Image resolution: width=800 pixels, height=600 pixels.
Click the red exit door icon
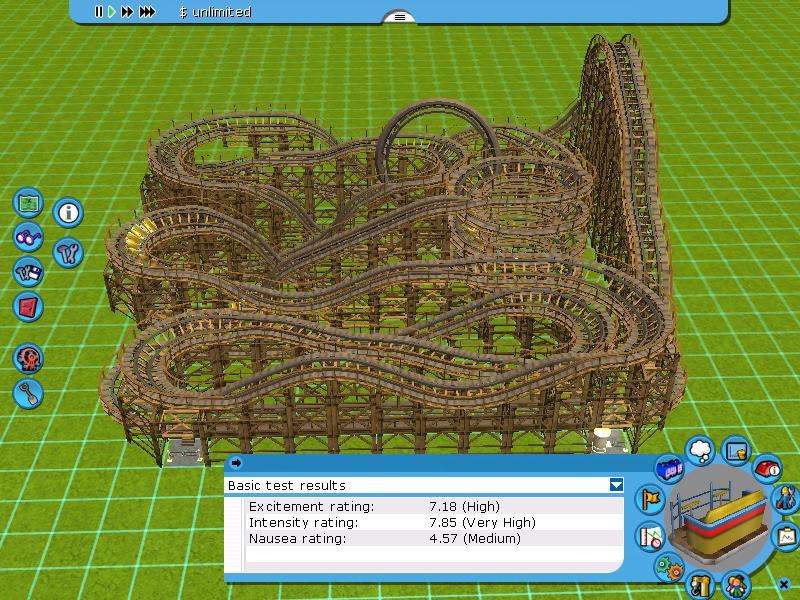tap(28, 307)
